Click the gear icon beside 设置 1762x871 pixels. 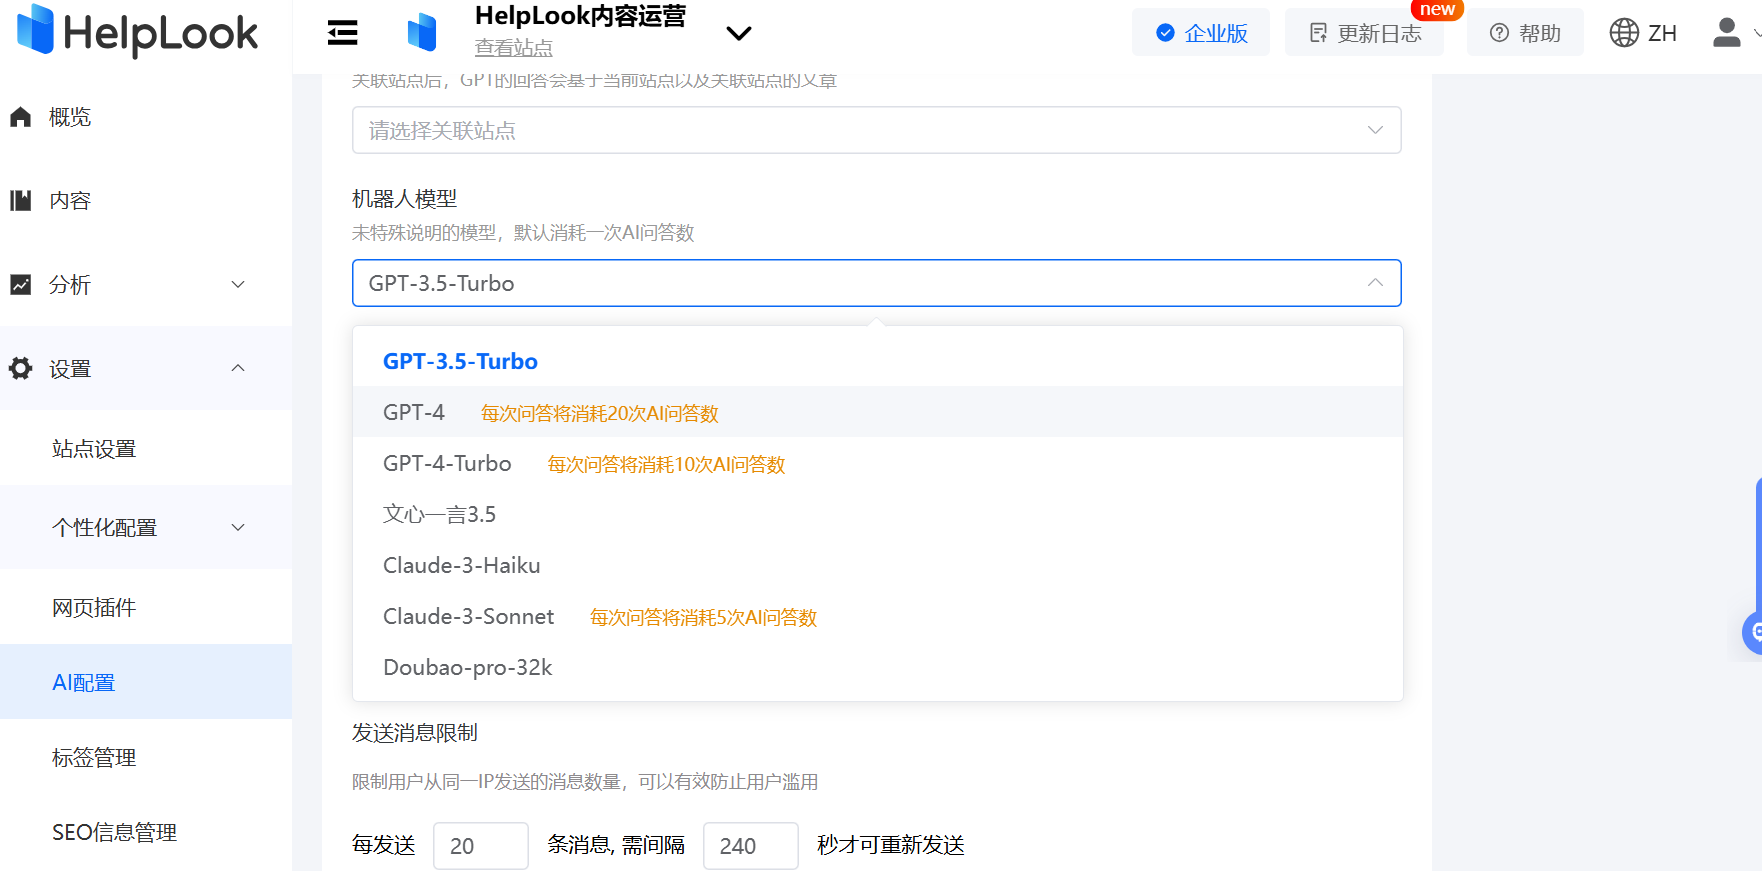pyautogui.click(x=21, y=368)
